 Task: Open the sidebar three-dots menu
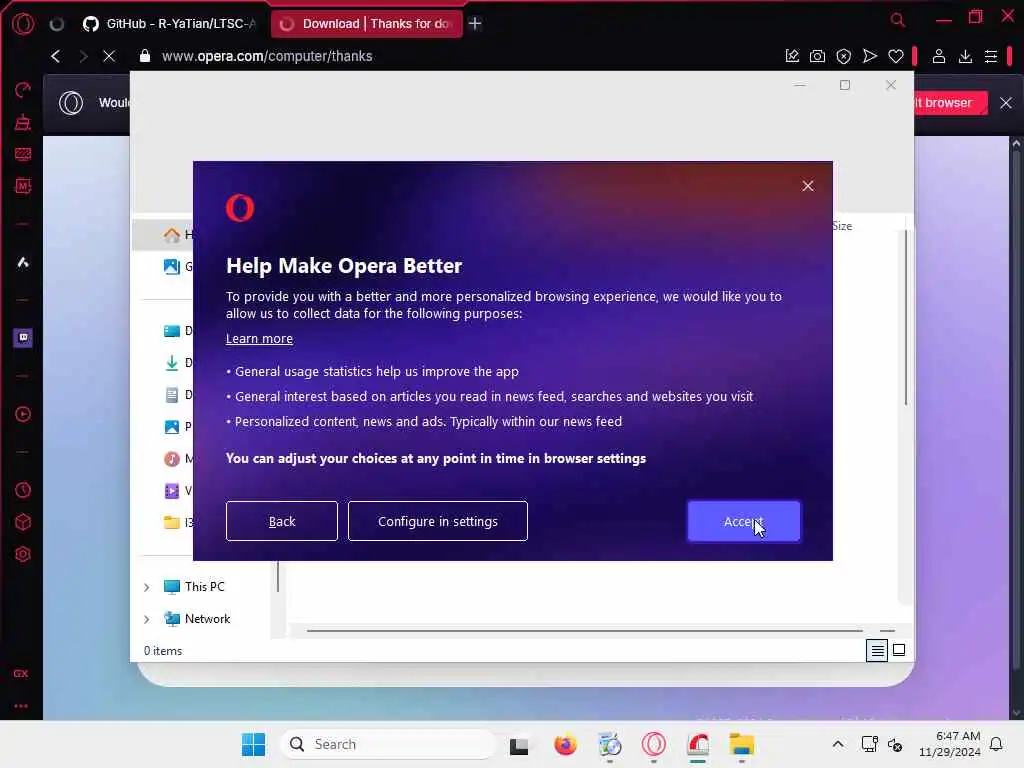pyautogui.click(x=21, y=706)
